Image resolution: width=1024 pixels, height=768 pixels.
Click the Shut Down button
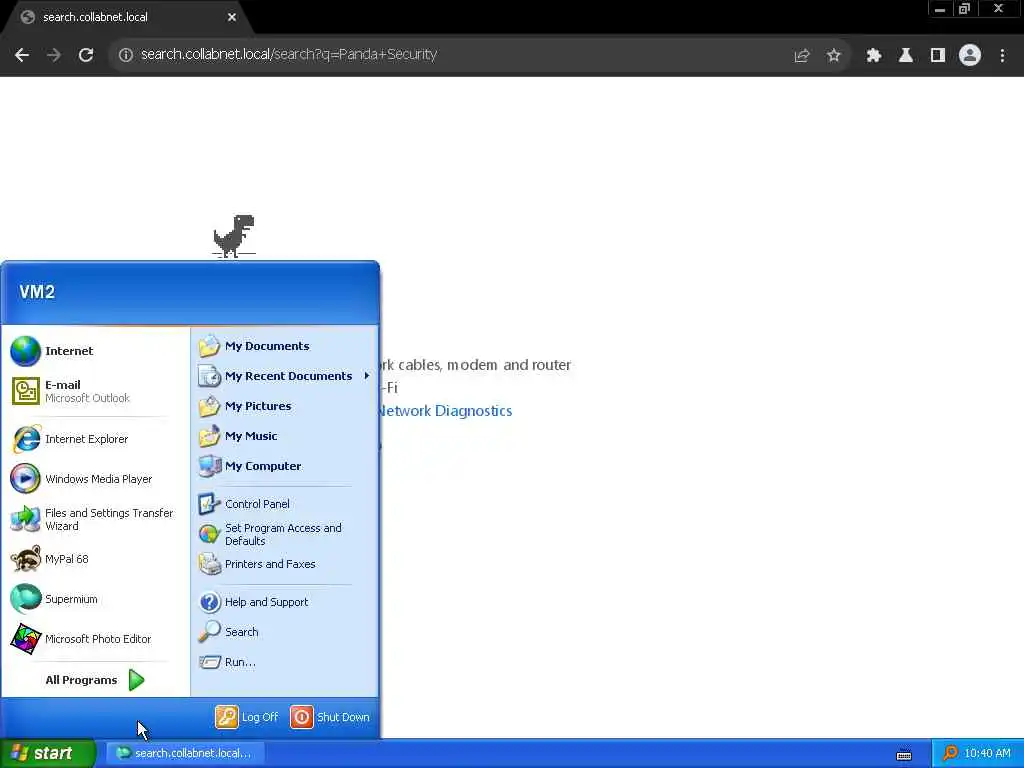click(x=330, y=717)
